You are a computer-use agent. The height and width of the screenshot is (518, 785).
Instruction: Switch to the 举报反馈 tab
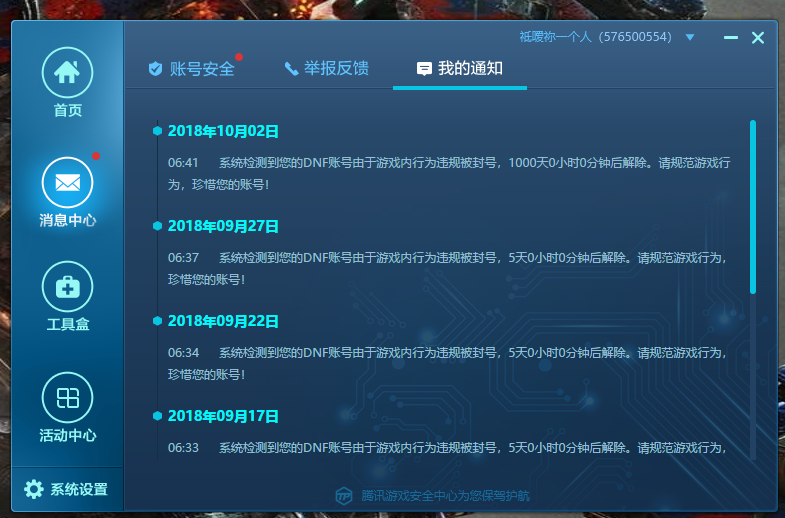326,68
